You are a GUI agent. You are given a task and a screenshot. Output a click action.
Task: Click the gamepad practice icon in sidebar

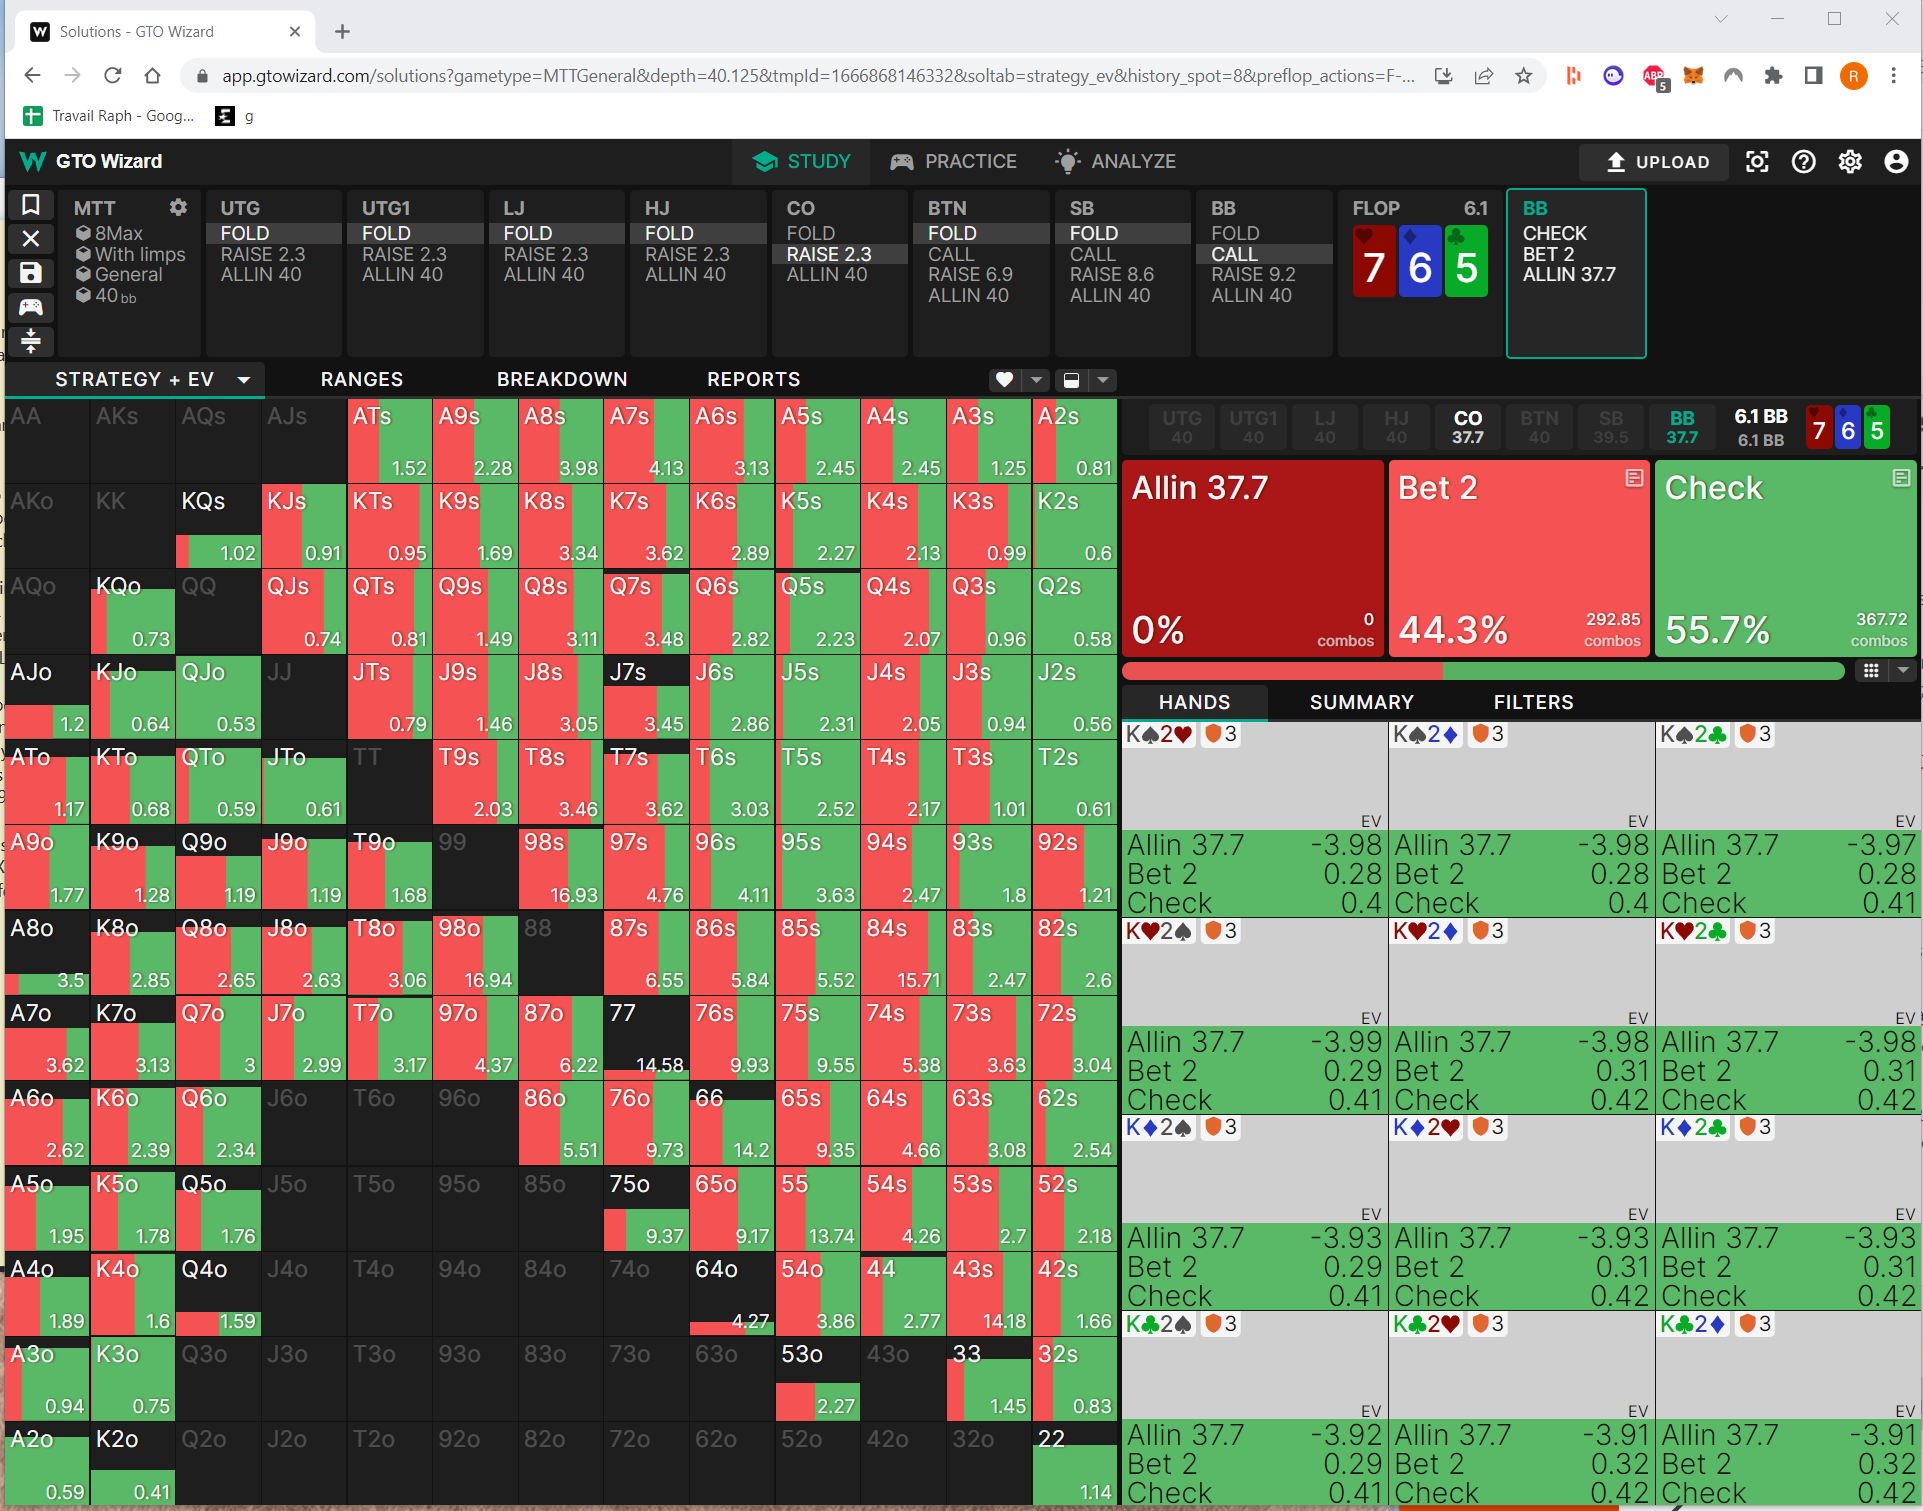tap(31, 307)
